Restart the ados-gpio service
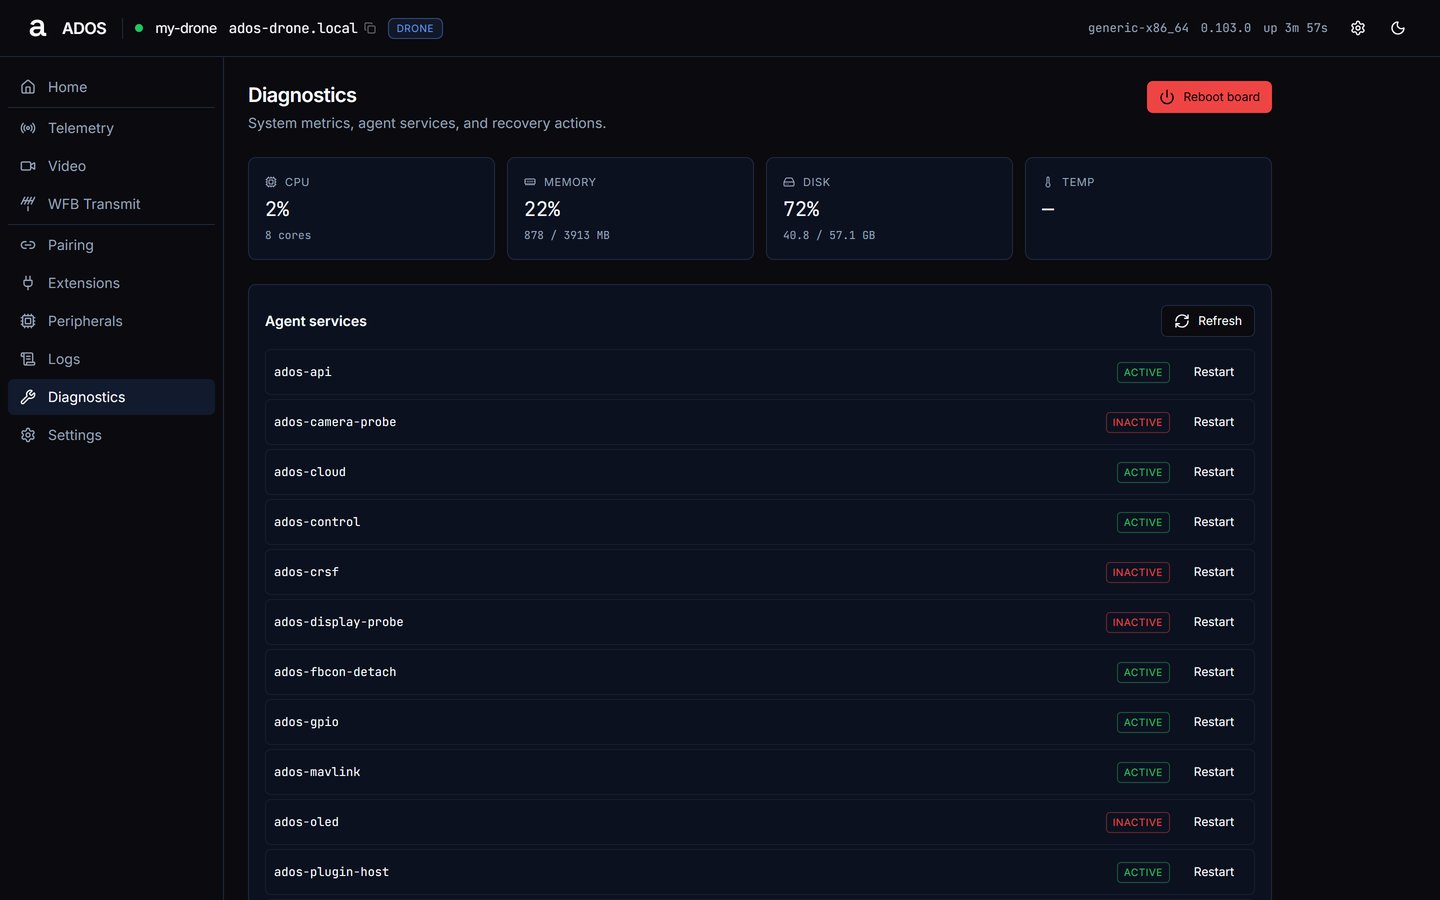 (1214, 722)
